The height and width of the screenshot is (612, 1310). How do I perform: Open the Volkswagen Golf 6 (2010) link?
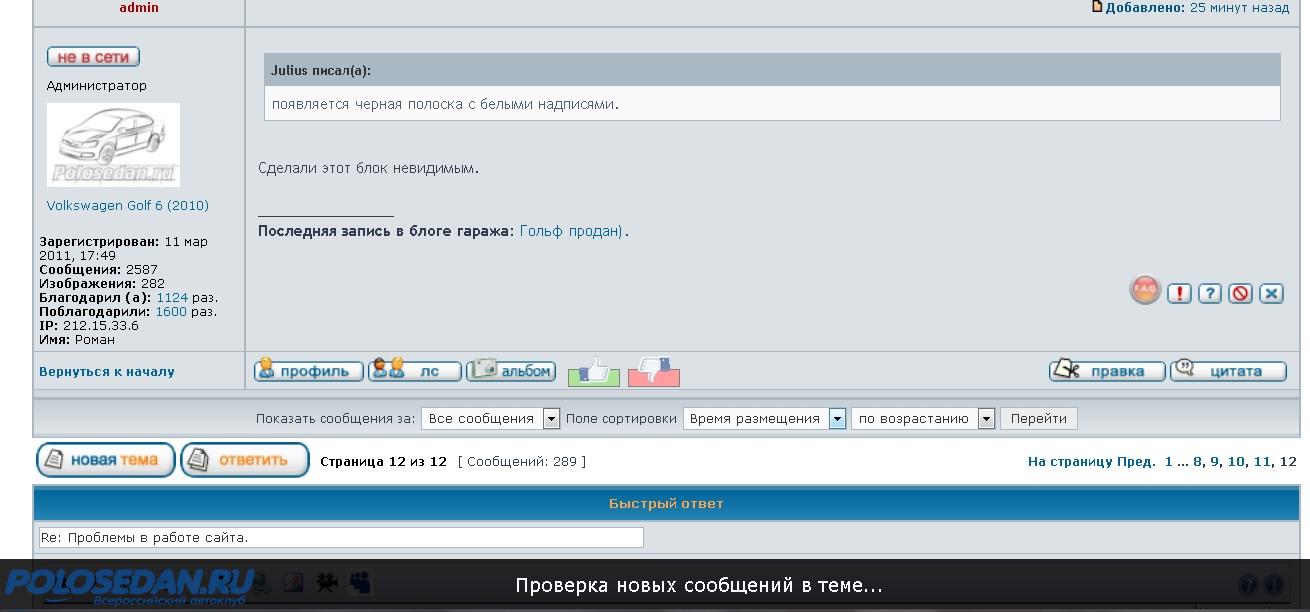click(x=128, y=206)
